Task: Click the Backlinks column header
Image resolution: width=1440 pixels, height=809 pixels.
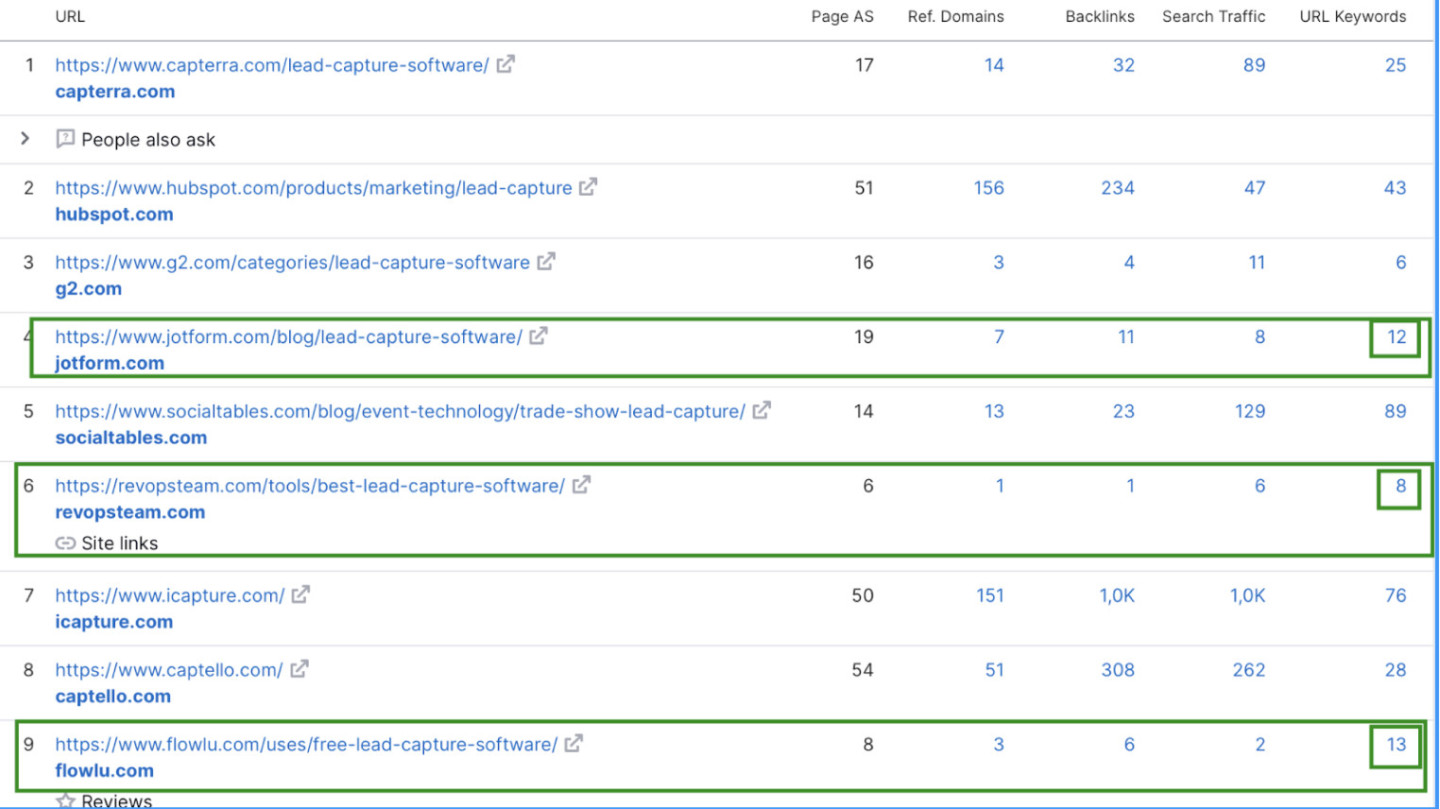Action: (x=1100, y=16)
